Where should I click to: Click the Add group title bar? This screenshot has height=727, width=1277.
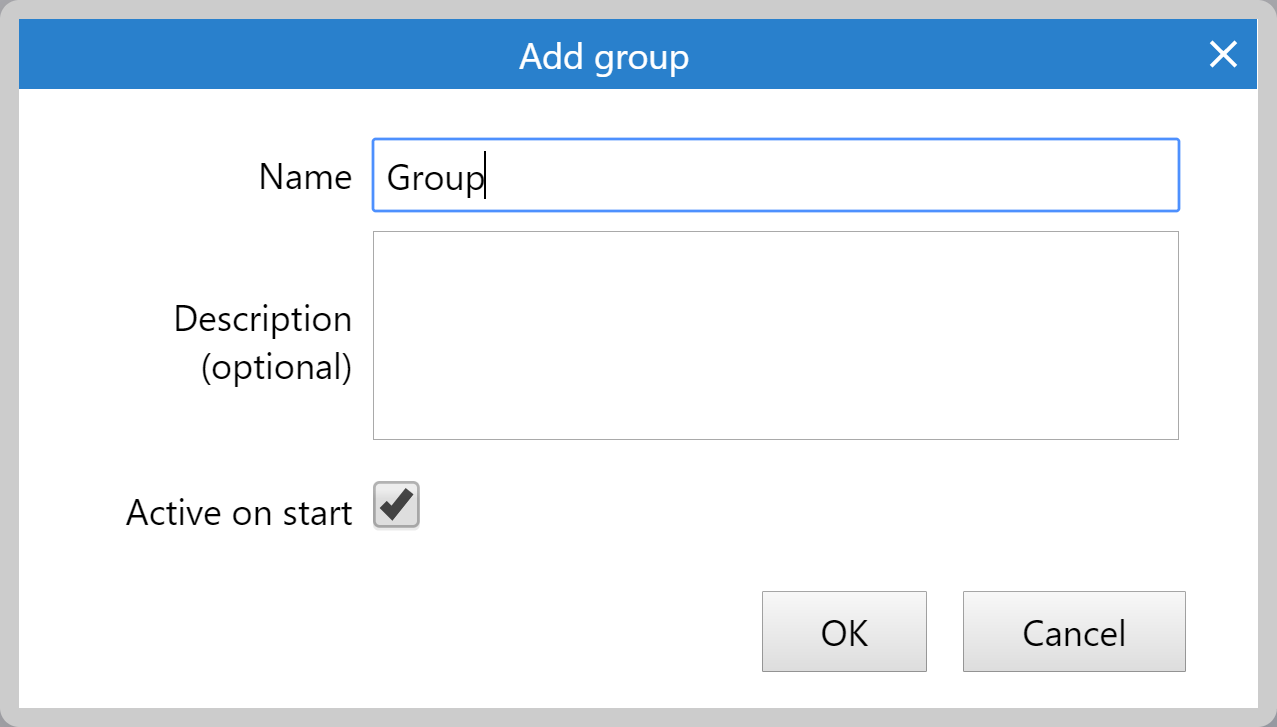tap(603, 55)
